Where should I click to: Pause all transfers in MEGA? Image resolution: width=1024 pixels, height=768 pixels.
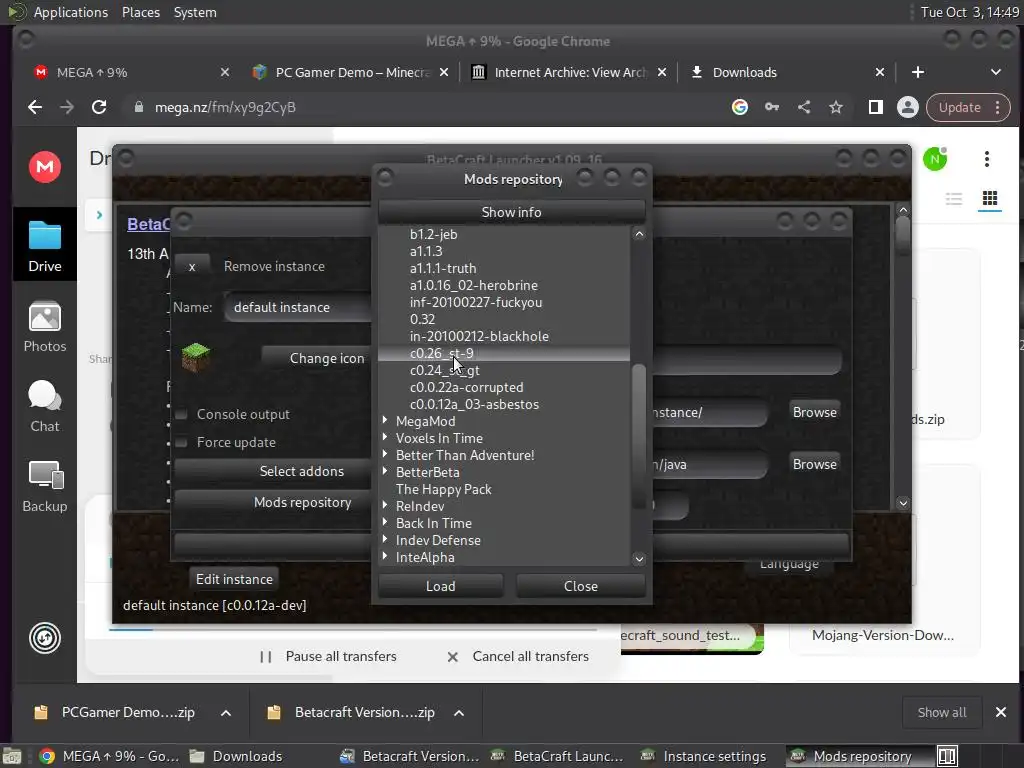328,656
